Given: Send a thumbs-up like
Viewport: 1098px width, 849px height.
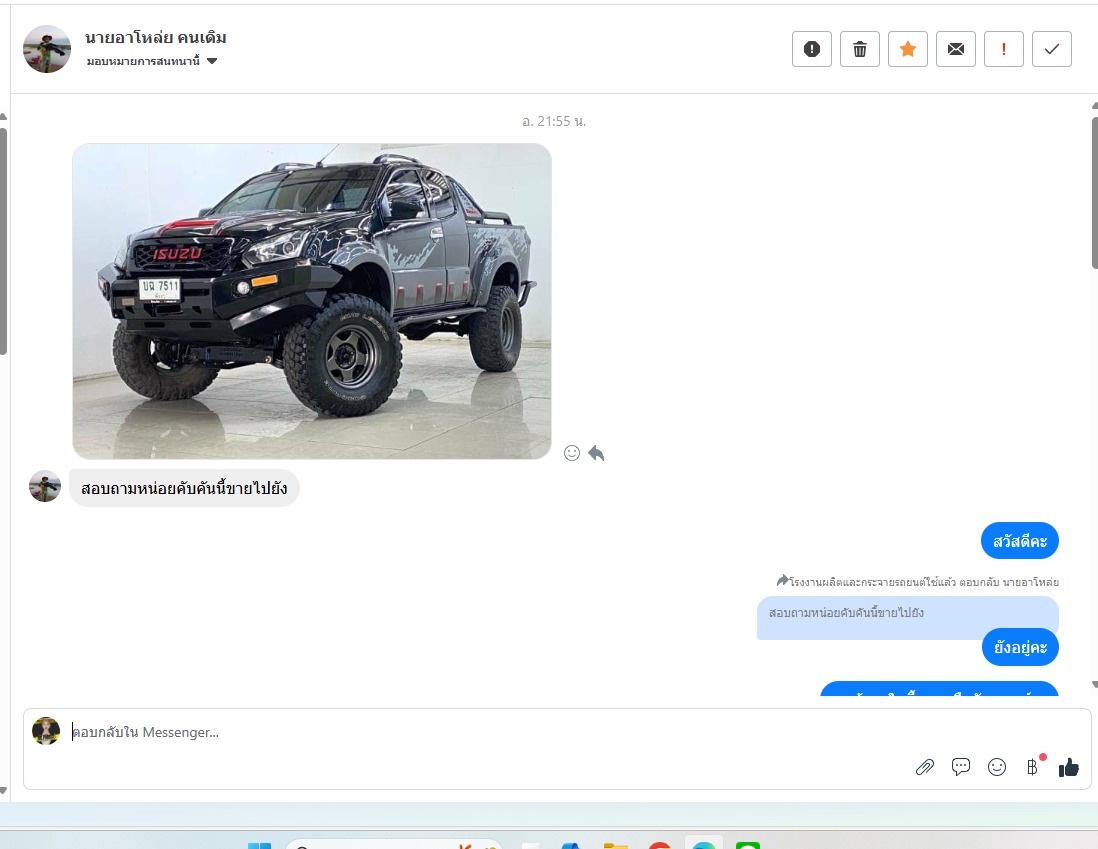Looking at the screenshot, I should (x=1069, y=767).
